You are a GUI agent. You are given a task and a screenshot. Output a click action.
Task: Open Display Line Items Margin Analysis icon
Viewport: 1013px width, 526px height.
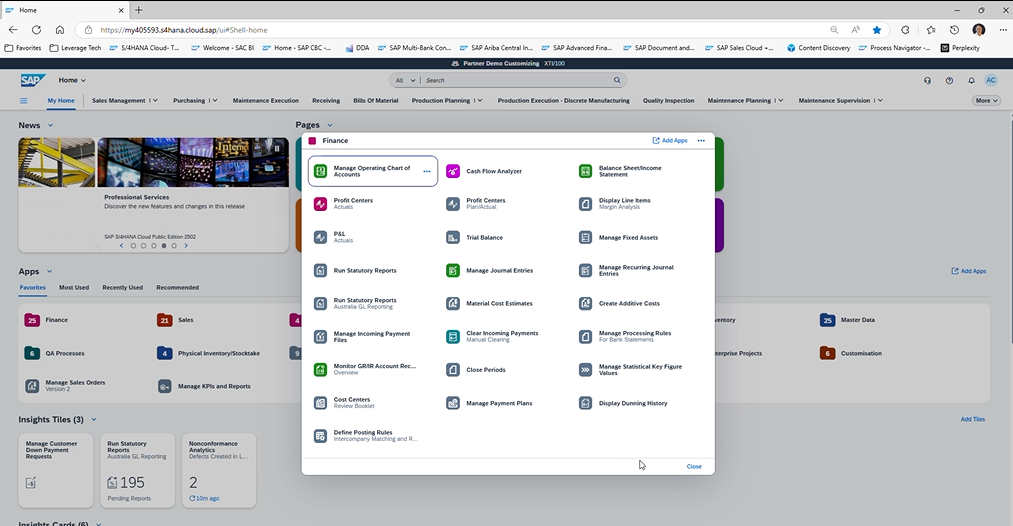click(585, 204)
